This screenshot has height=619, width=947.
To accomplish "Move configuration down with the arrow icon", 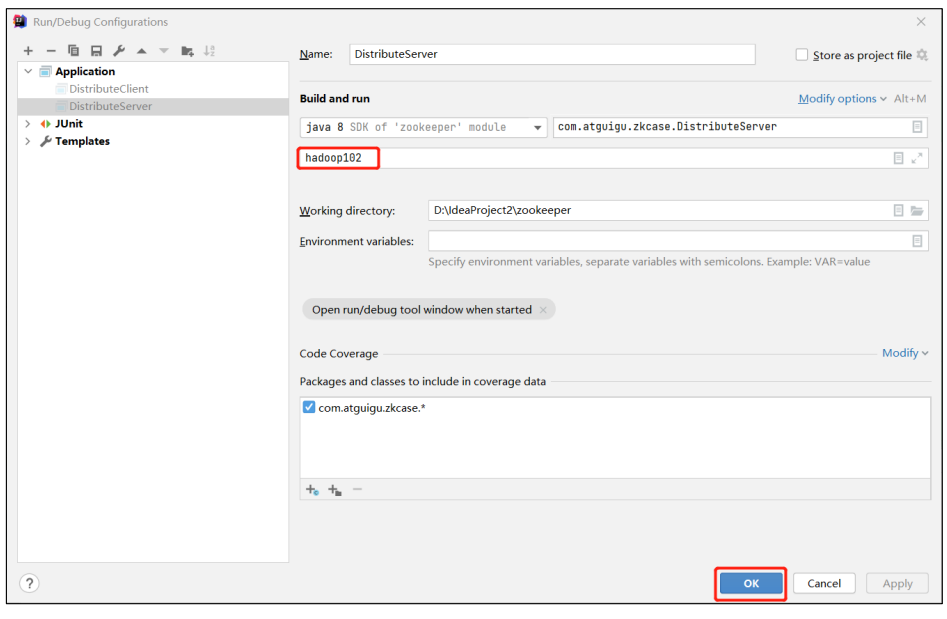I will pyautogui.click(x=164, y=51).
